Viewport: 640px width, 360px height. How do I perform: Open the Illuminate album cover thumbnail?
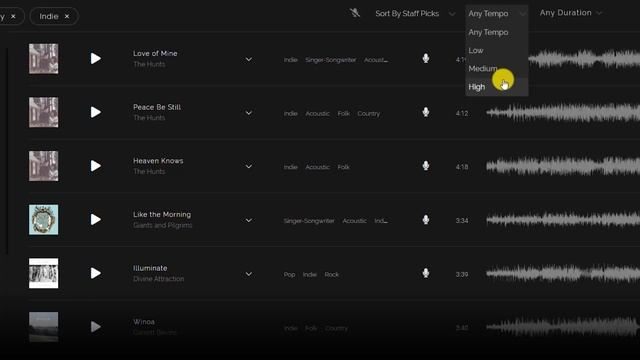point(43,273)
